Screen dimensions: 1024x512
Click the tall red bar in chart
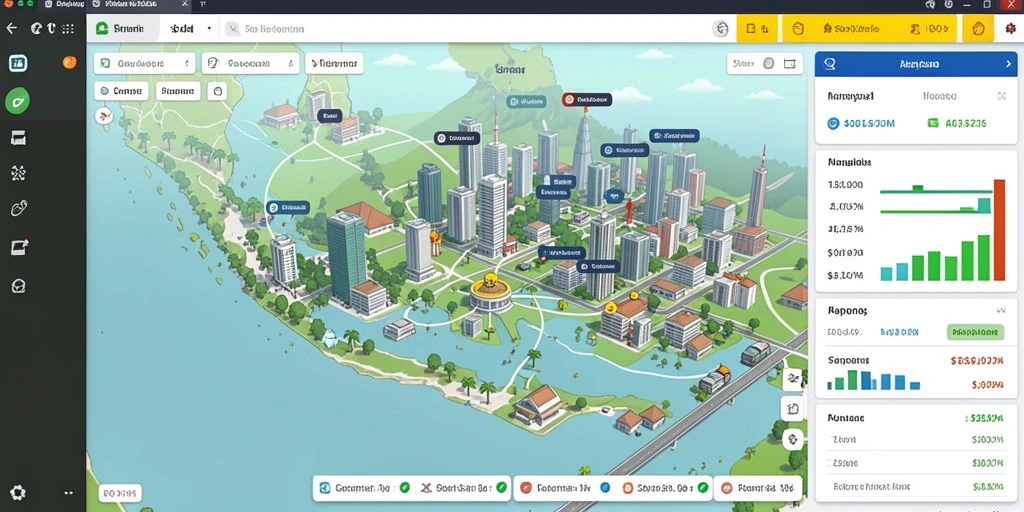(999, 230)
